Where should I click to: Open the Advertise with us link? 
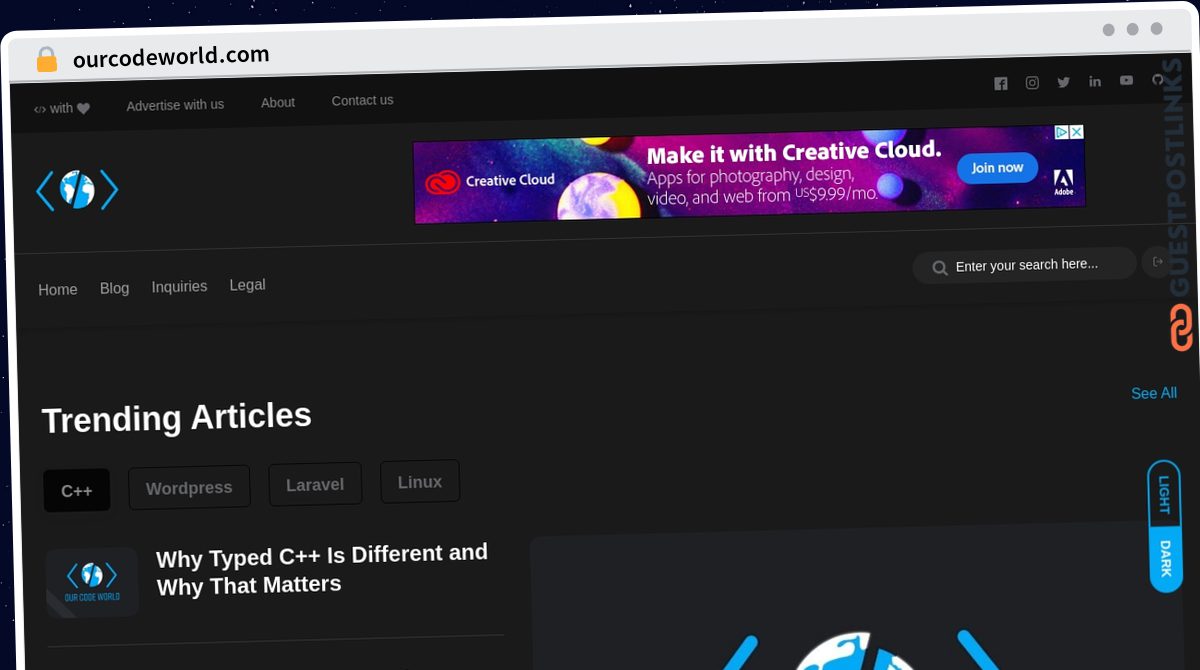pyautogui.click(x=175, y=105)
